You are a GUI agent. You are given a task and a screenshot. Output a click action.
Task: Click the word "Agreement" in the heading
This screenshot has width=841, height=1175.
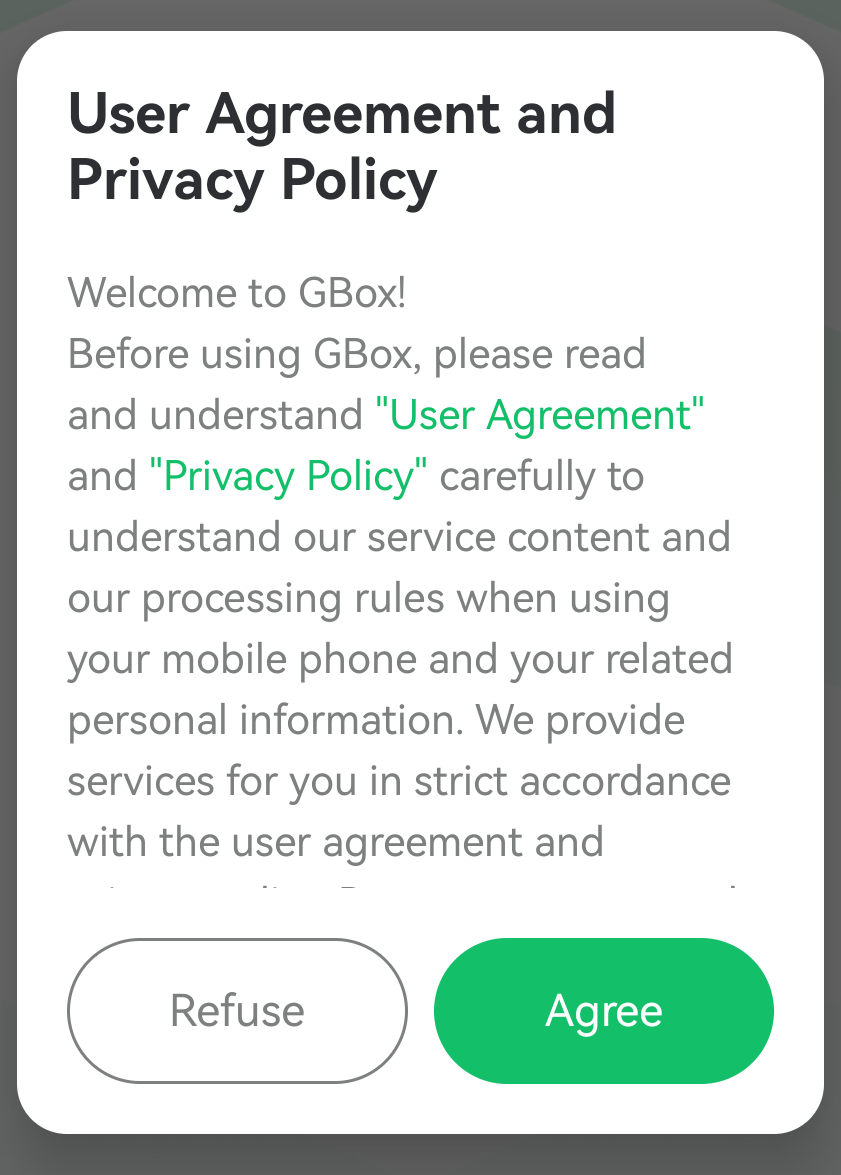pyautogui.click(x=352, y=114)
